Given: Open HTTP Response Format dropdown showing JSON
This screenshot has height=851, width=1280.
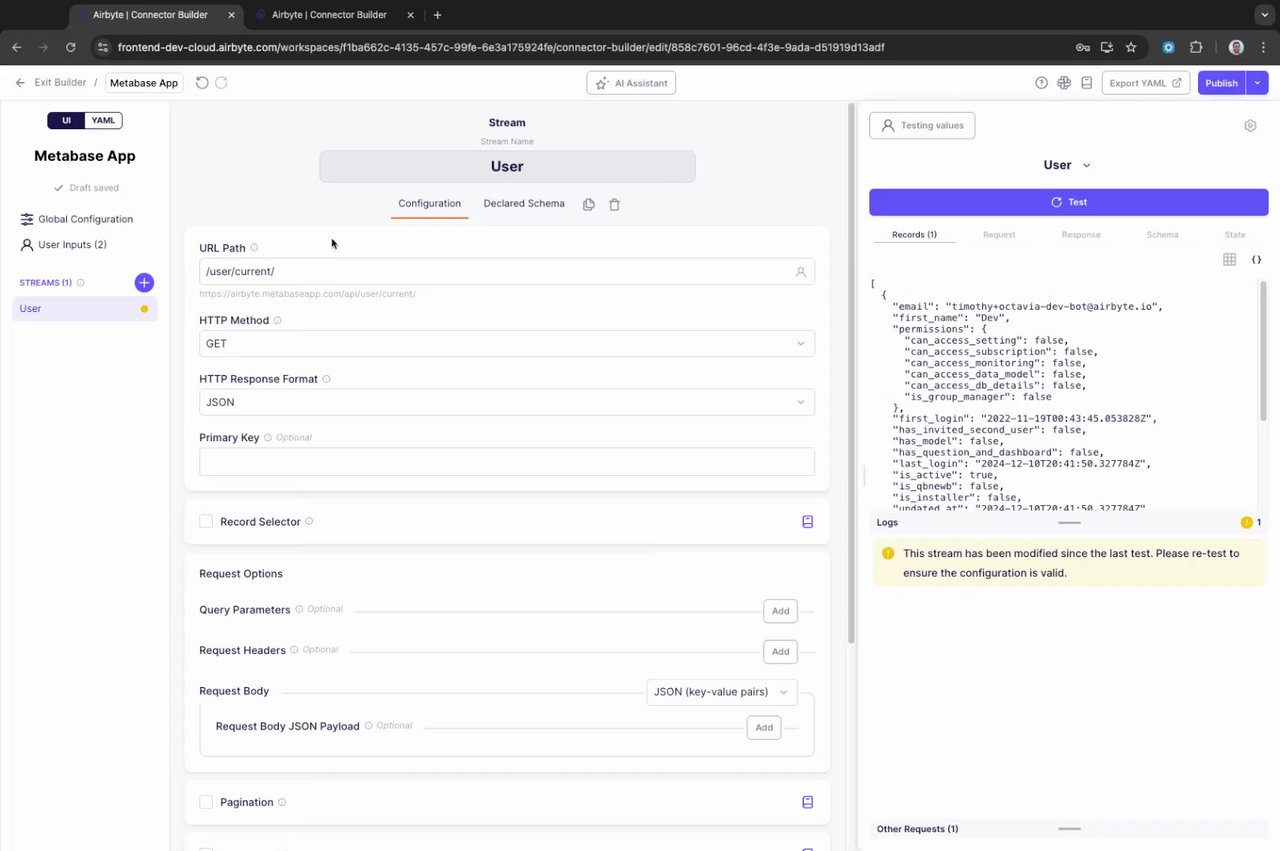Looking at the screenshot, I should pyautogui.click(x=507, y=402).
